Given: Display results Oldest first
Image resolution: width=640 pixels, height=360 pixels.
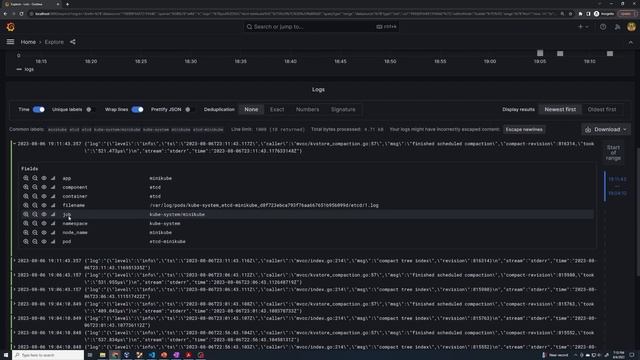Looking at the screenshot, I should coord(602,109).
